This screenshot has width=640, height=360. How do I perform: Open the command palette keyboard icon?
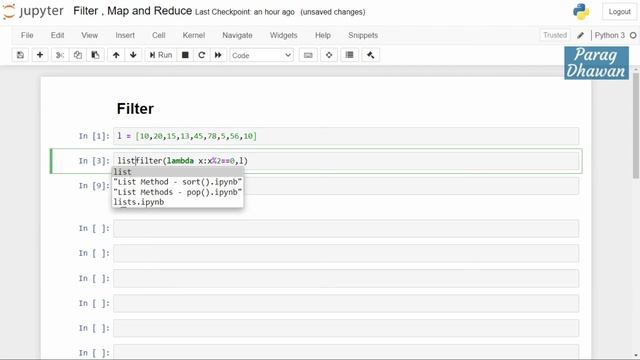point(308,55)
